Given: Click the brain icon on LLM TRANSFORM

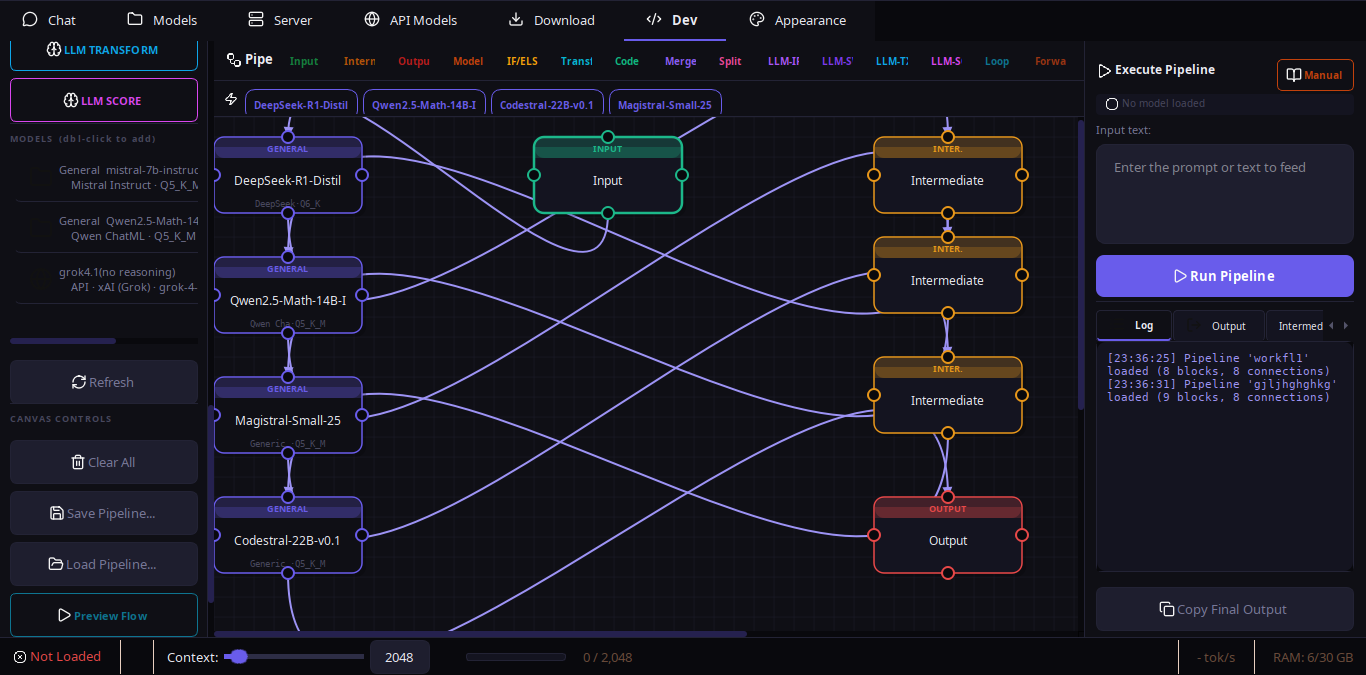Looking at the screenshot, I should pos(54,49).
